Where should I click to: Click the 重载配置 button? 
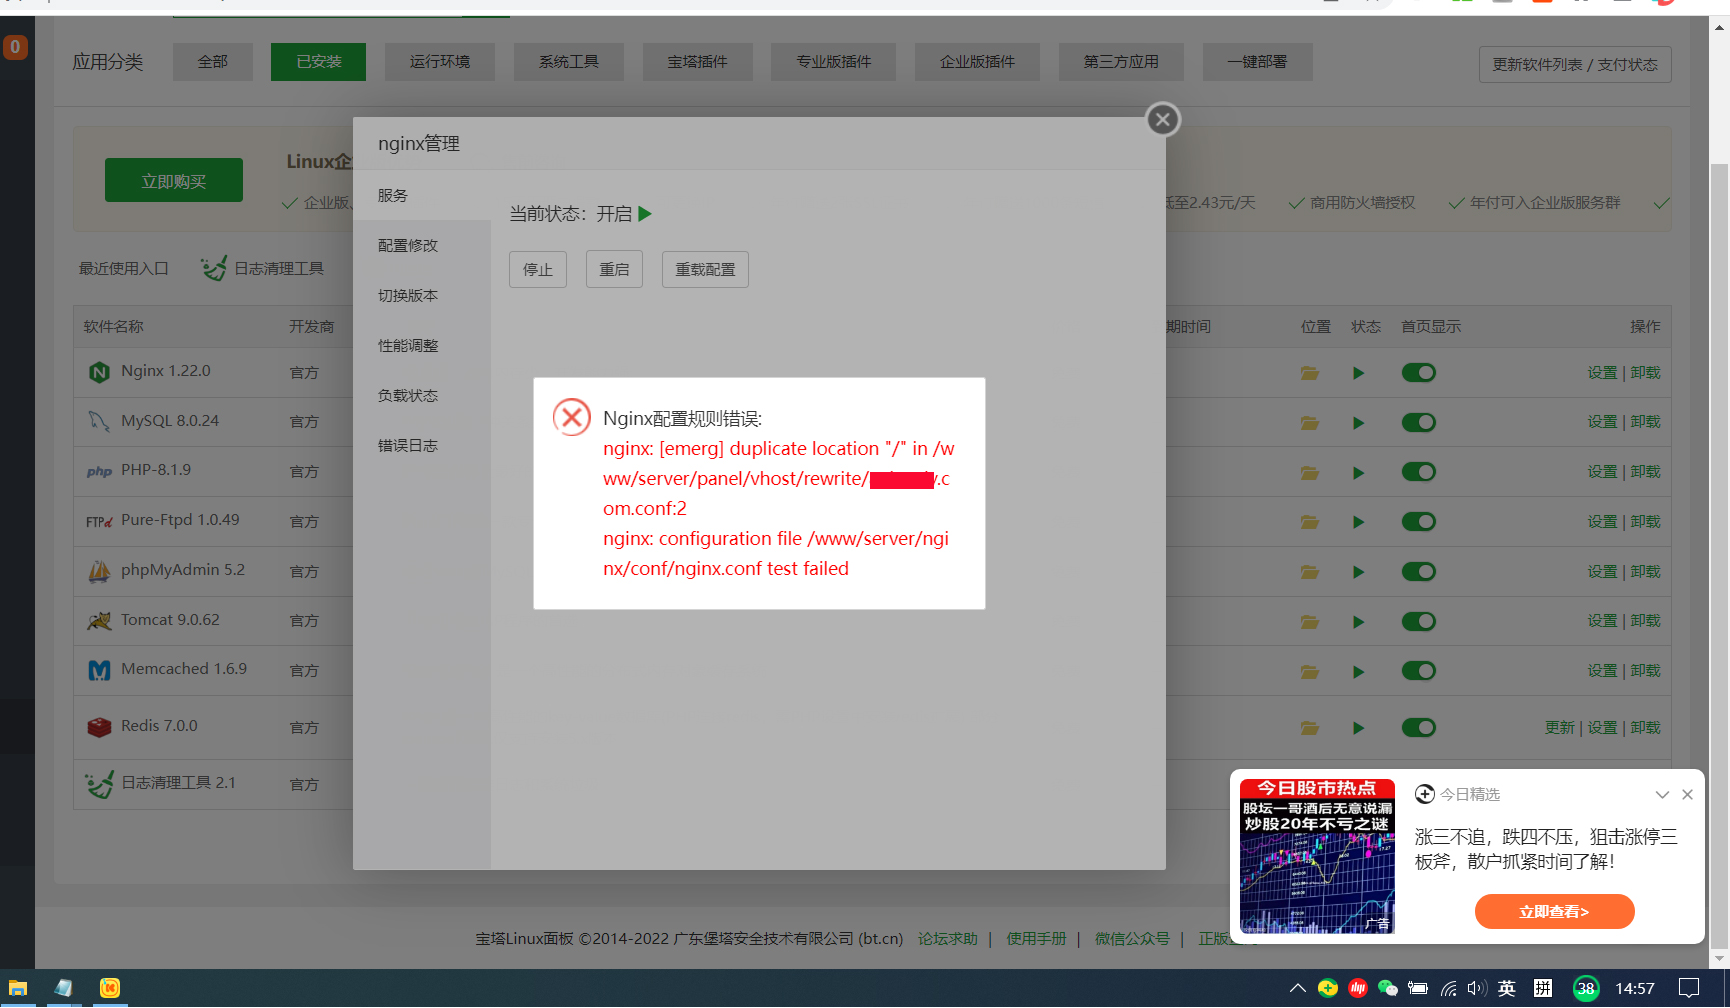tap(705, 270)
